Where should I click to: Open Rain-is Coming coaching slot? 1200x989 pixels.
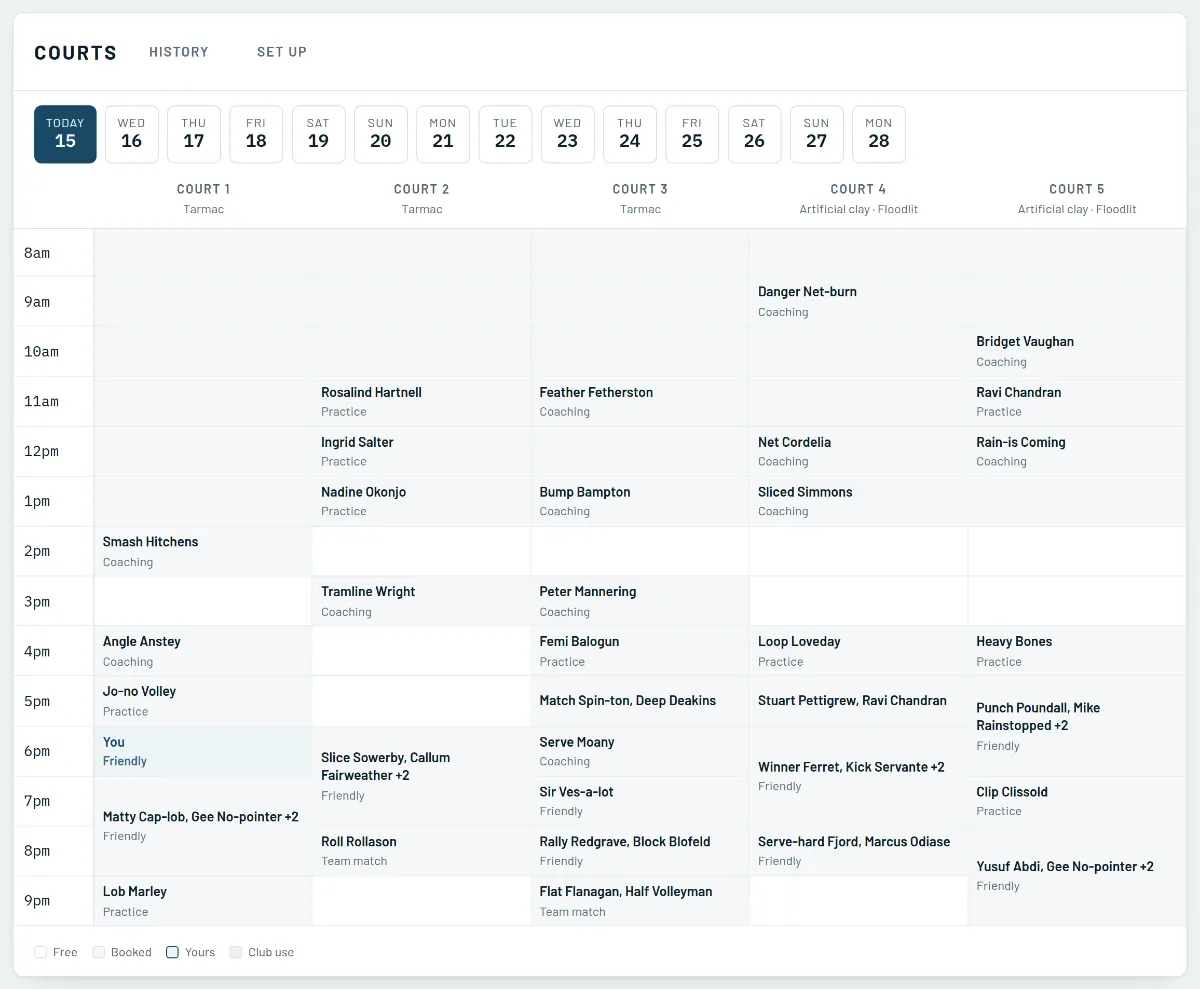pyautogui.click(x=1077, y=451)
